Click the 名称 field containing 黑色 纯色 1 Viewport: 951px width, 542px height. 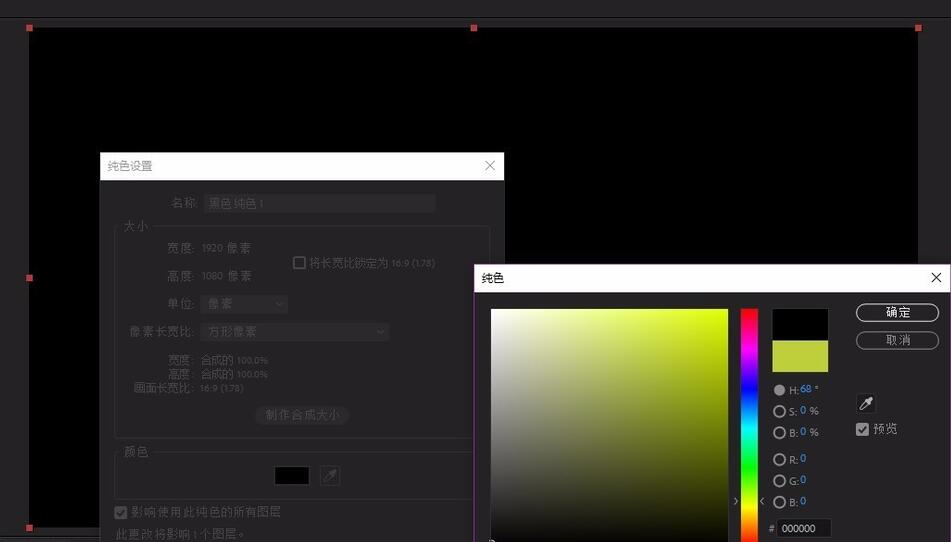coord(320,203)
